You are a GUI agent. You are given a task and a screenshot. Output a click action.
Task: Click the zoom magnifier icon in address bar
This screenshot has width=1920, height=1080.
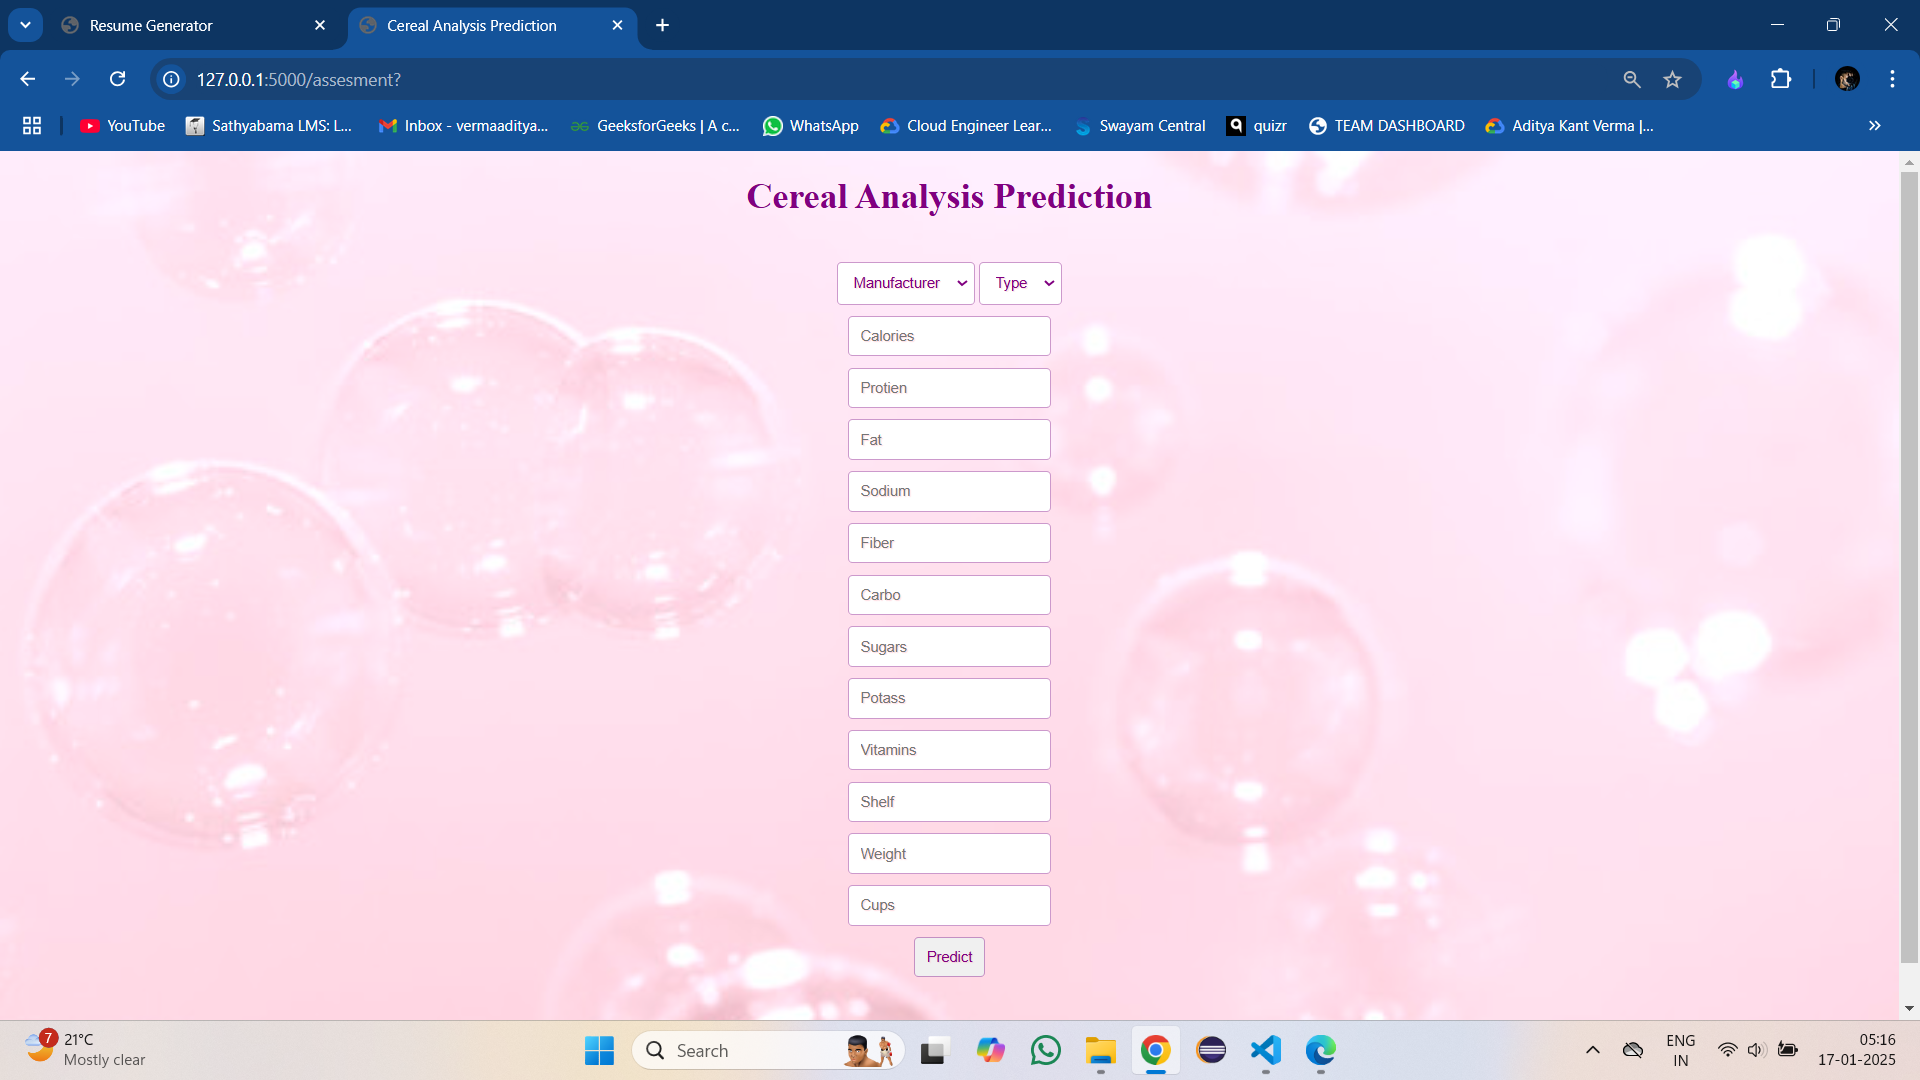click(x=1632, y=79)
